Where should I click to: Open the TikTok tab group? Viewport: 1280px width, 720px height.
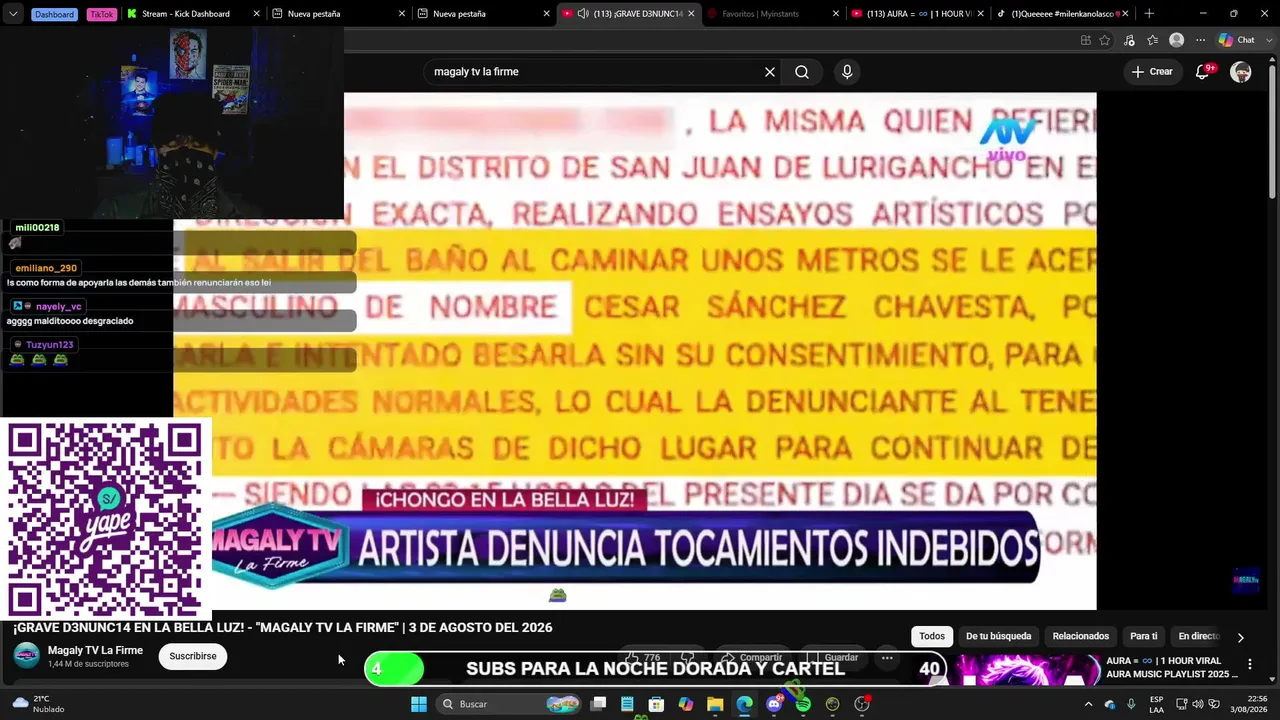(x=101, y=14)
